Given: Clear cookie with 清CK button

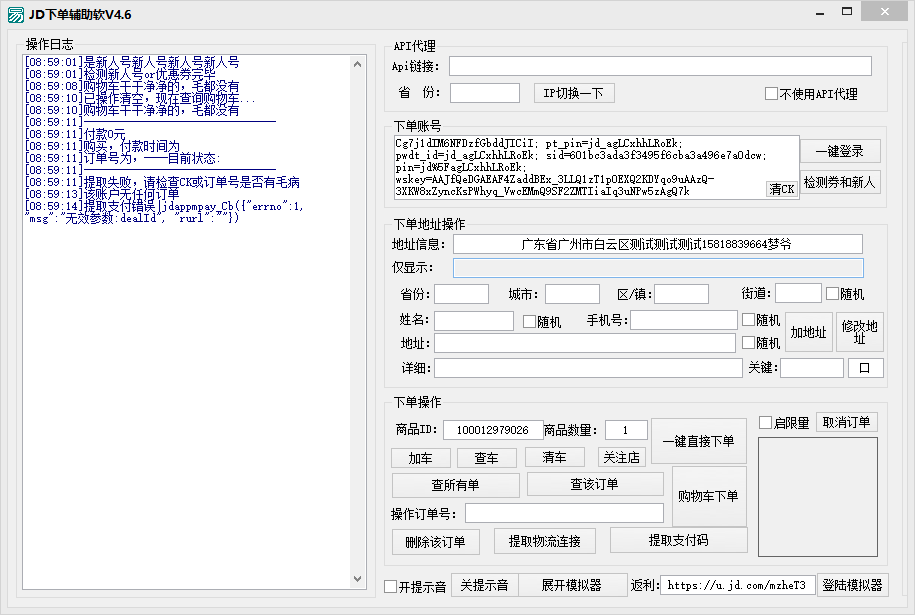Looking at the screenshot, I should 782,189.
